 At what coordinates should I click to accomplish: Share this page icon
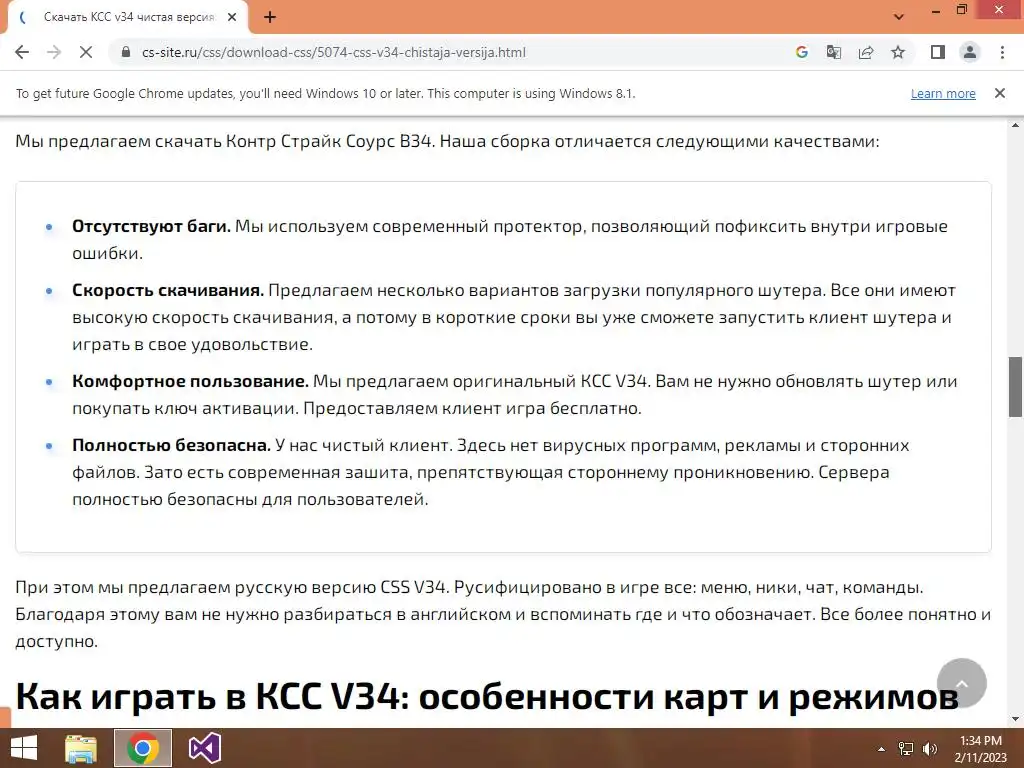(866, 52)
